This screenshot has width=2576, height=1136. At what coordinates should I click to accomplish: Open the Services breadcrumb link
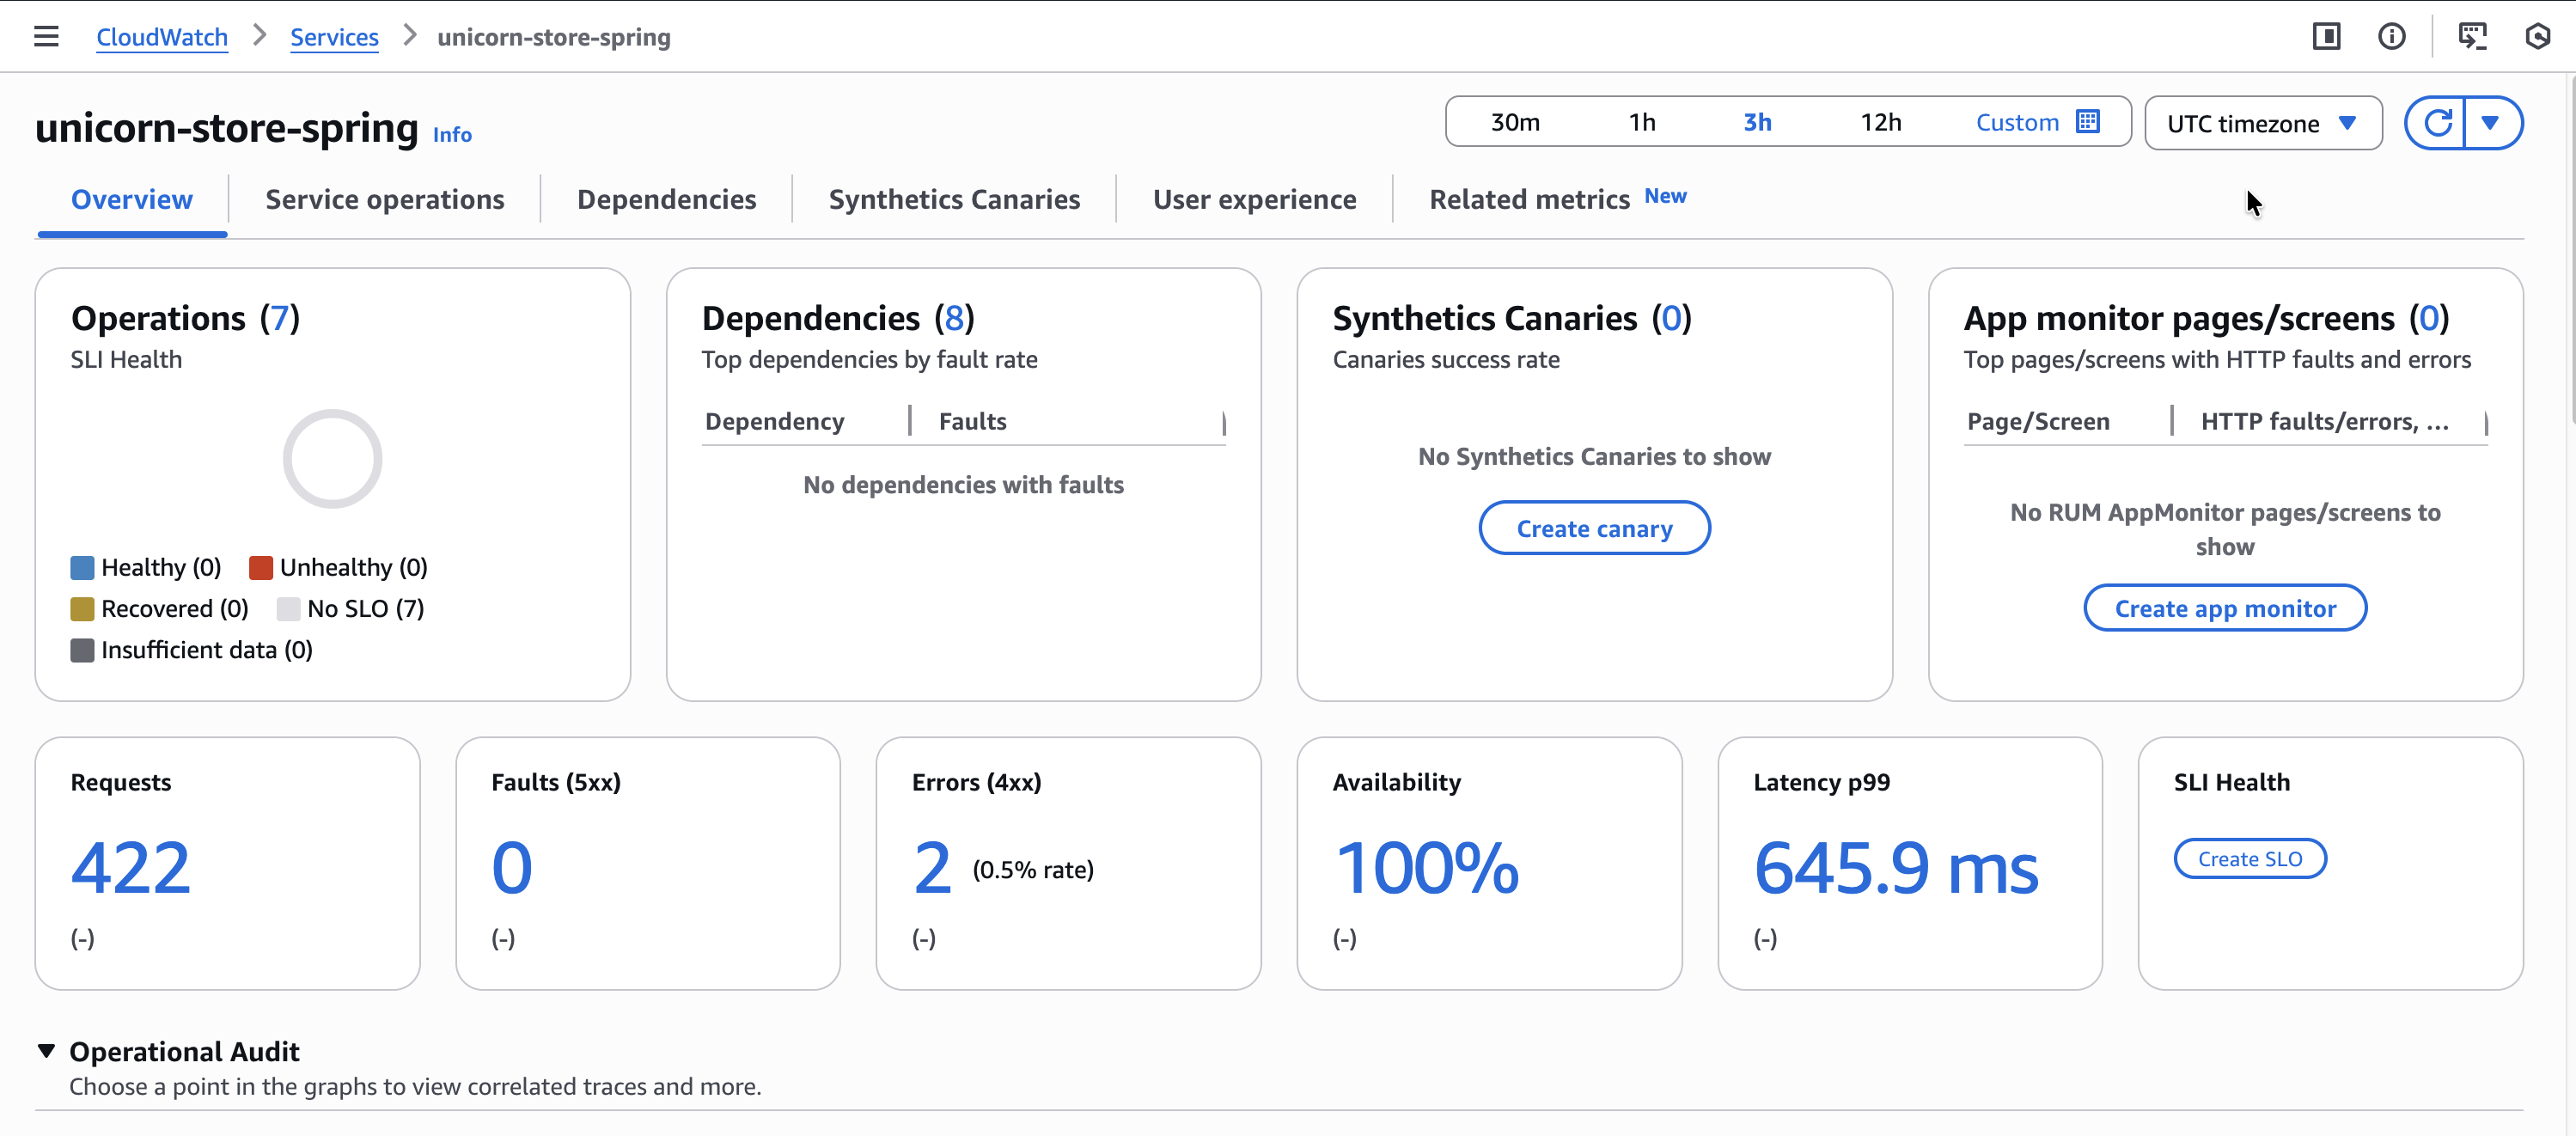[x=334, y=36]
